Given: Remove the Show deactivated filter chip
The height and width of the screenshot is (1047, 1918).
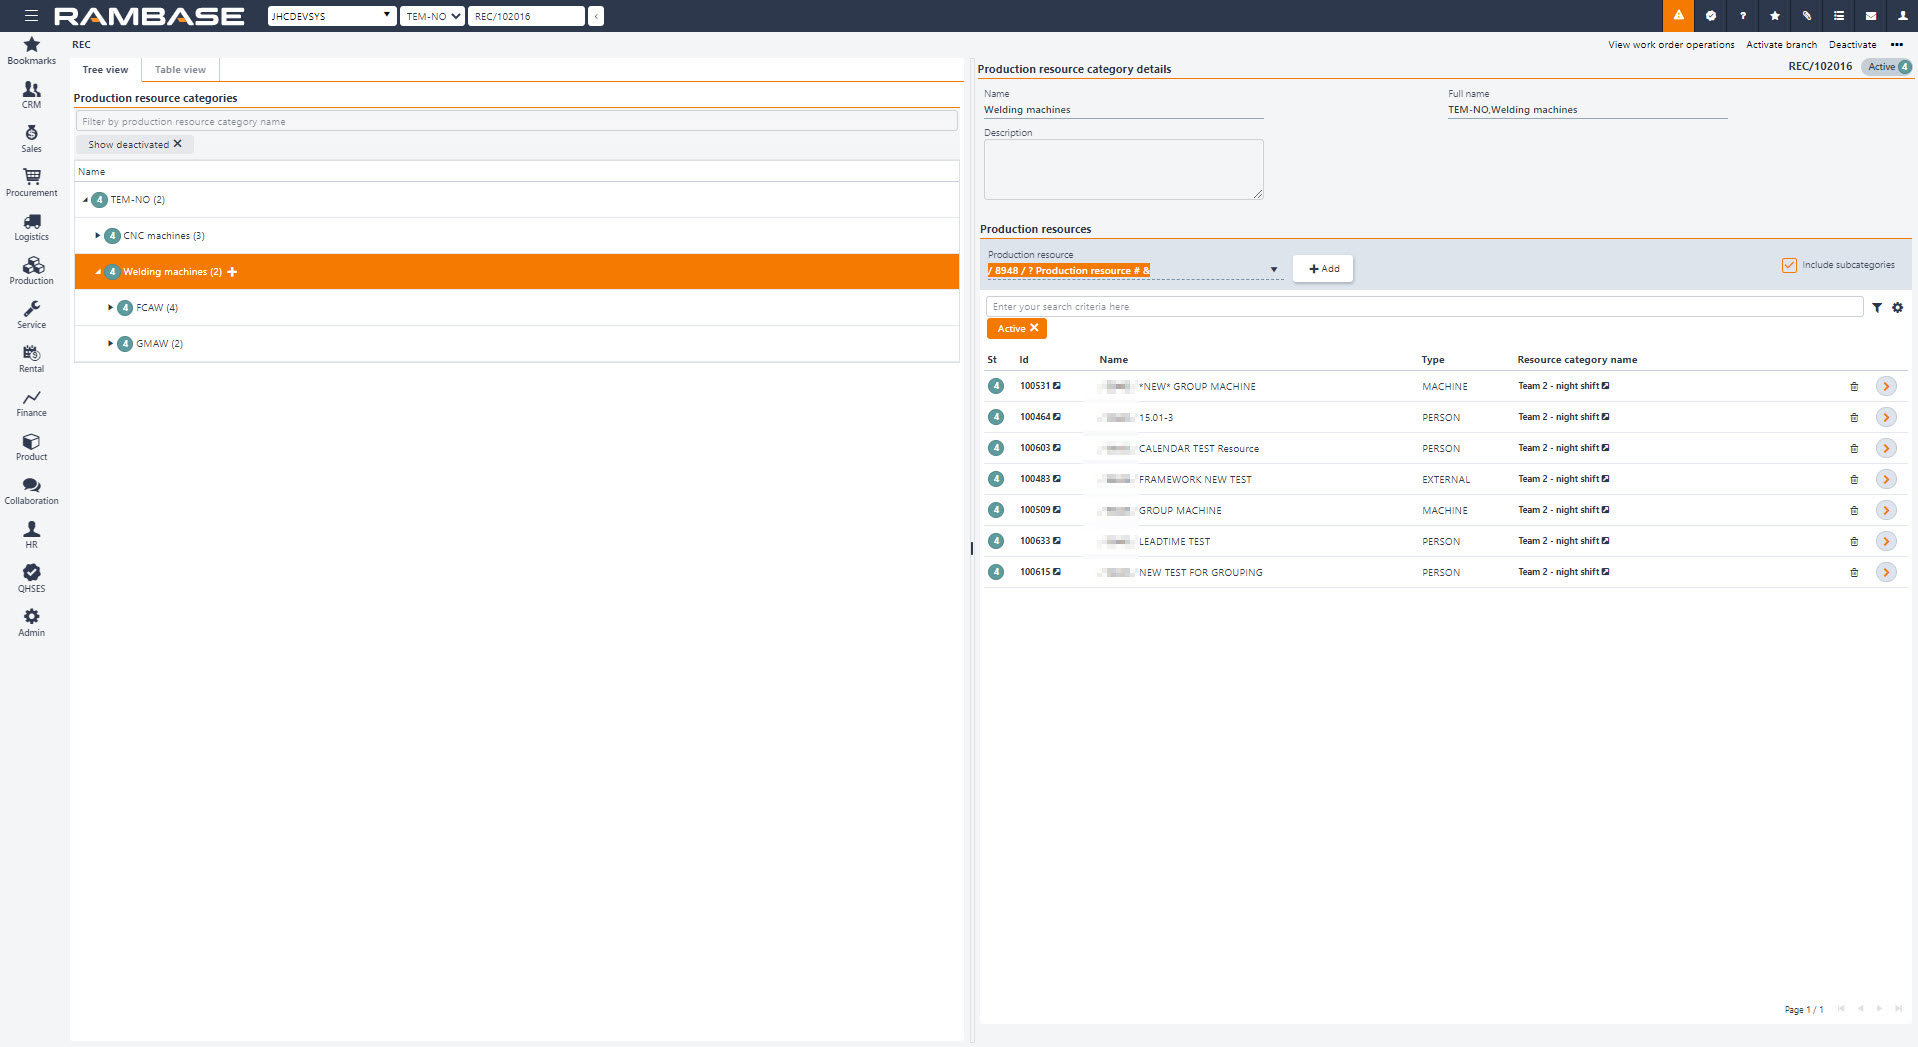Looking at the screenshot, I should (x=178, y=144).
